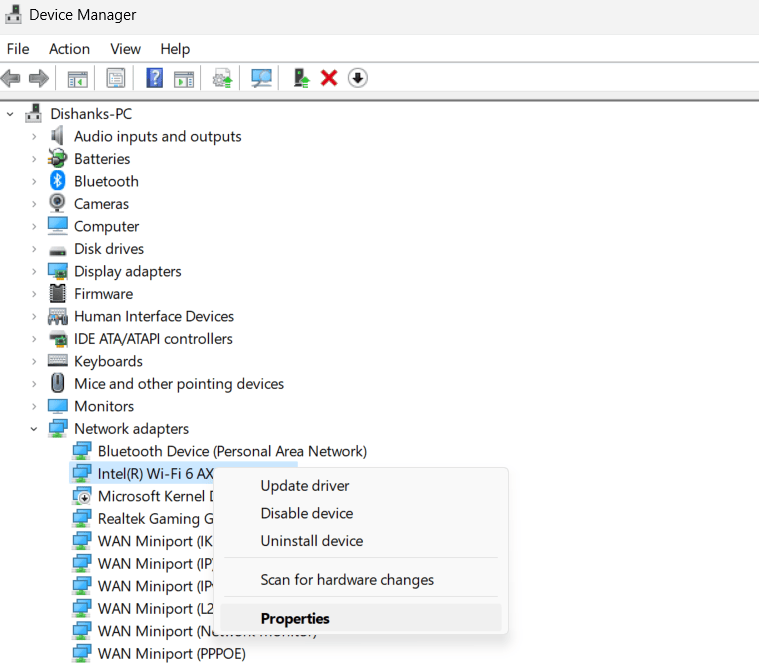Select the Display adapters label
This screenshot has width=759, height=666.
[128, 271]
